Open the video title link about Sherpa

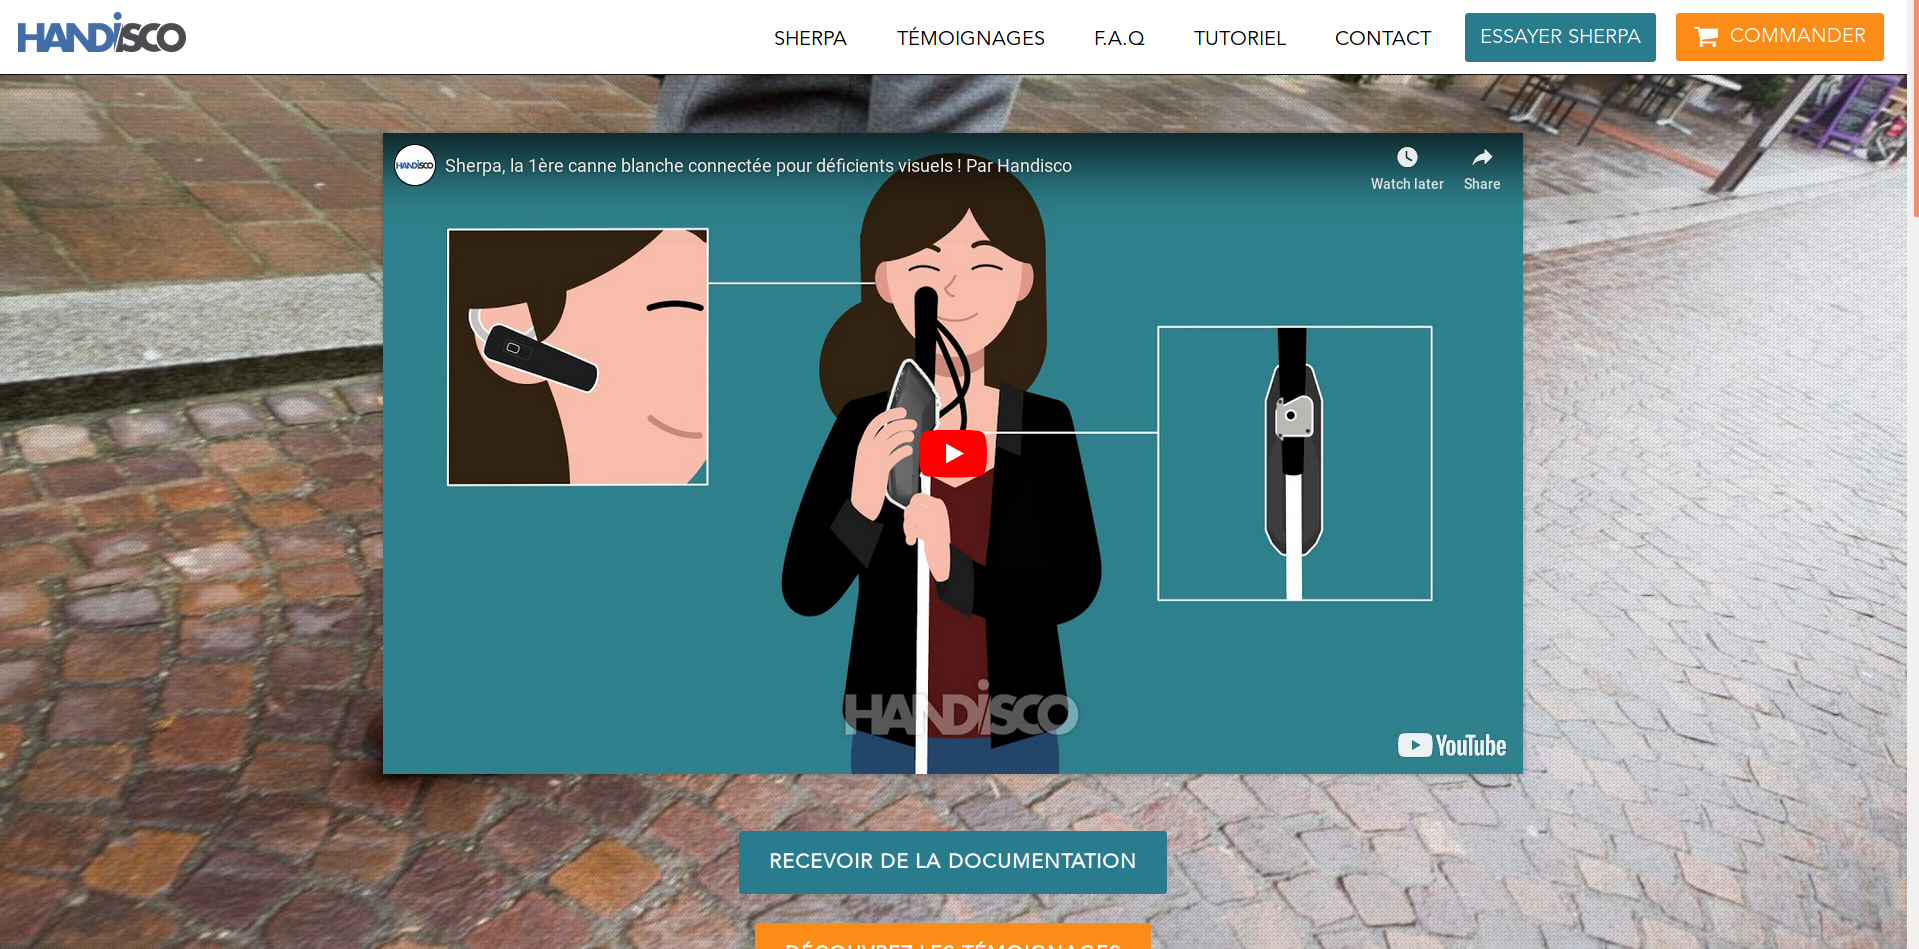click(x=758, y=166)
